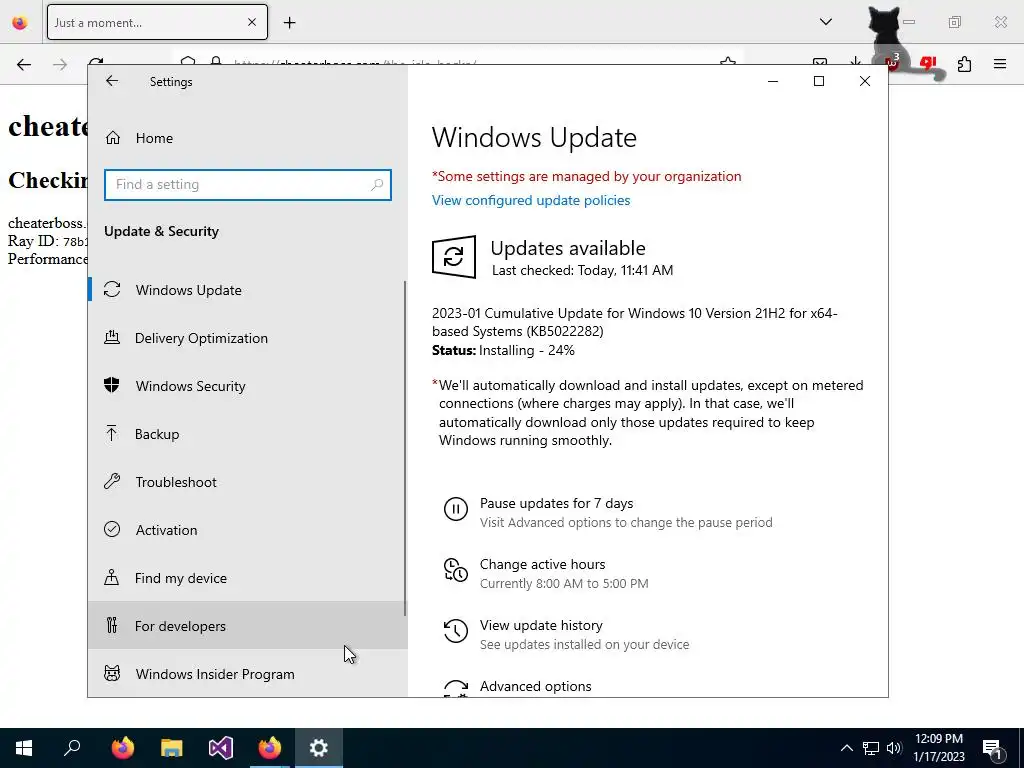Viewport: 1024px width, 768px height.
Task: Click the large Updates available refresh icon
Action: pos(454,257)
